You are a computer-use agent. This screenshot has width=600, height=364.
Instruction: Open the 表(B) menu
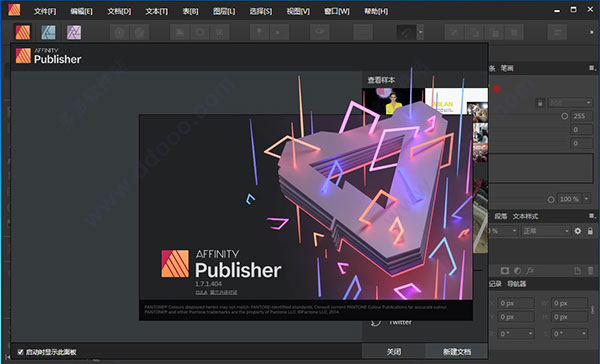(x=190, y=11)
